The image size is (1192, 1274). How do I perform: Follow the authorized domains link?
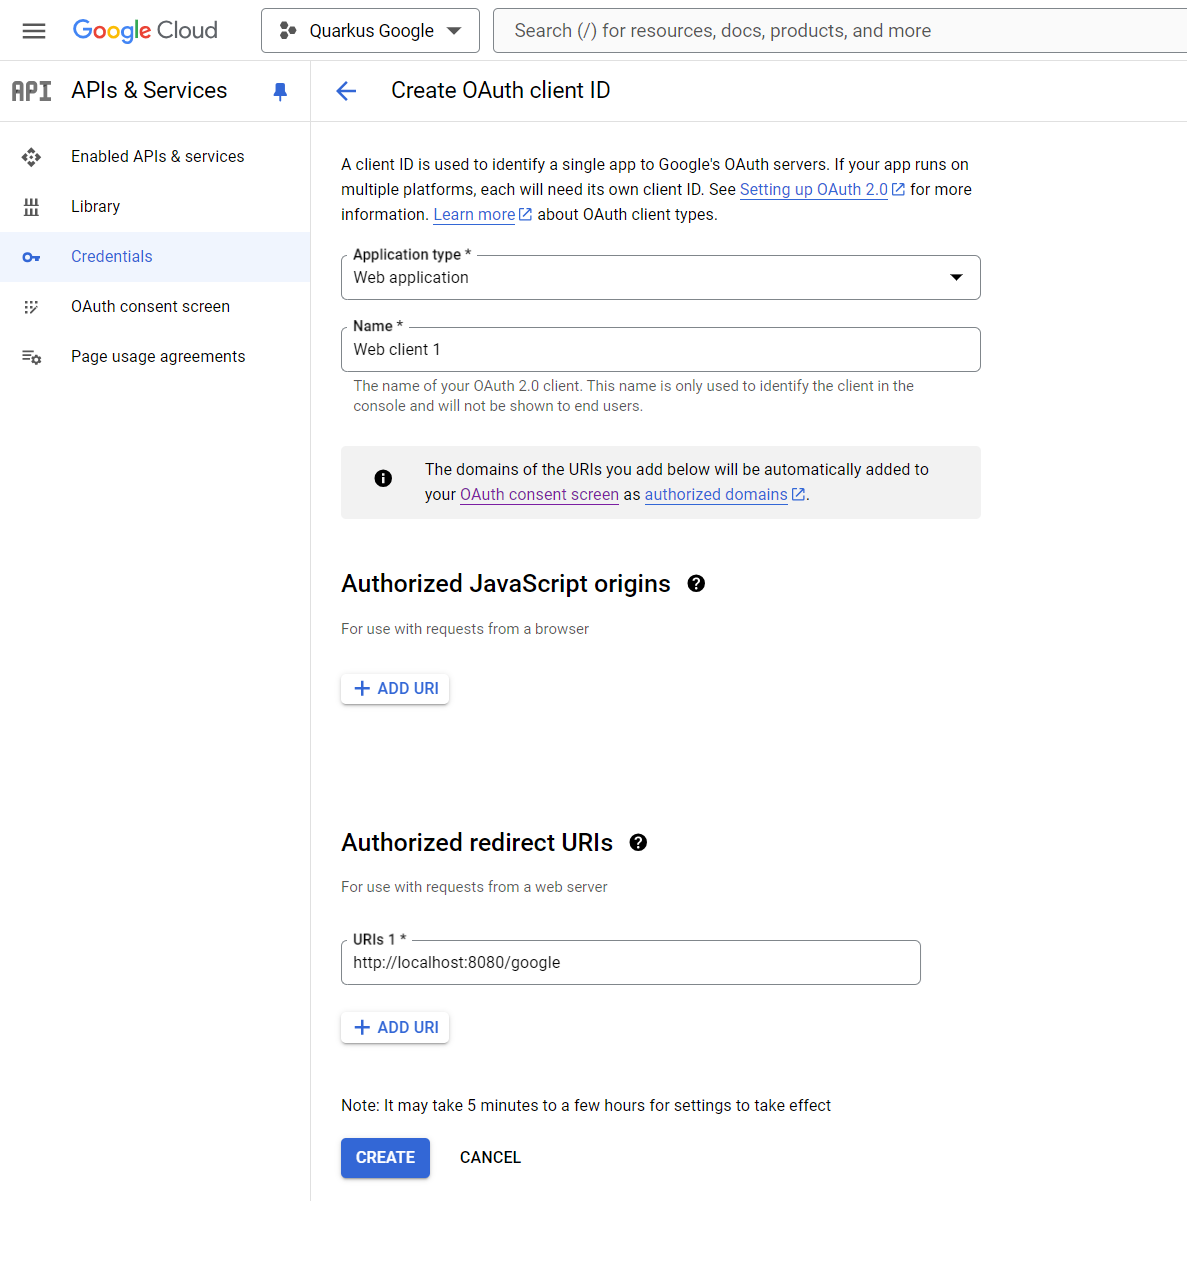coord(716,495)
